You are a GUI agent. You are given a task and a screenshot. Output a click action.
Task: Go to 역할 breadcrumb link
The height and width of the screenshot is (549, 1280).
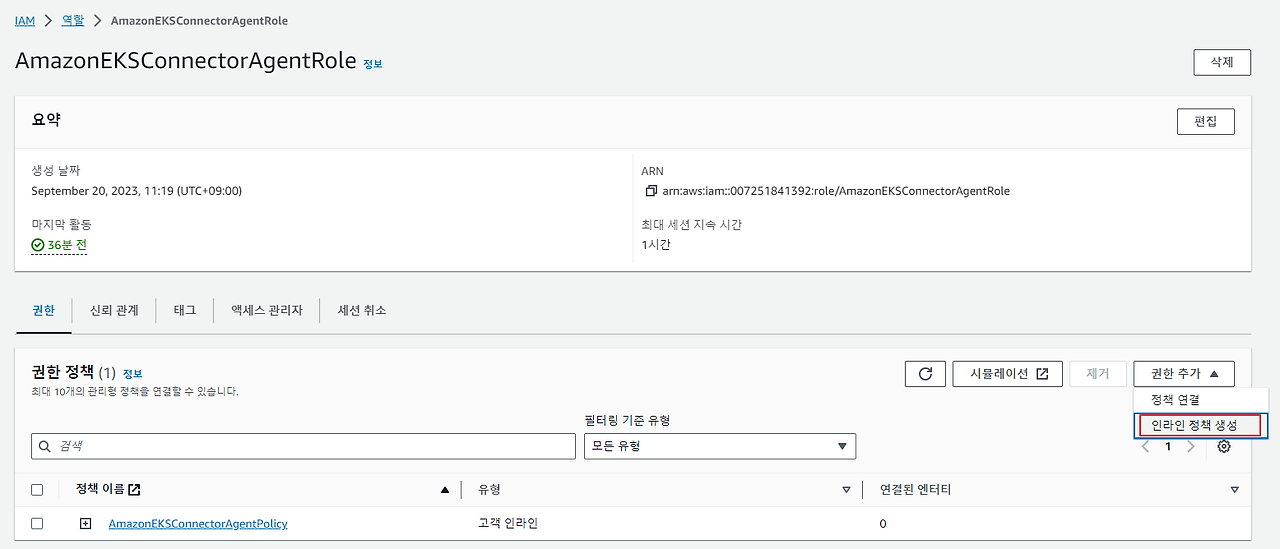[74, 20]
